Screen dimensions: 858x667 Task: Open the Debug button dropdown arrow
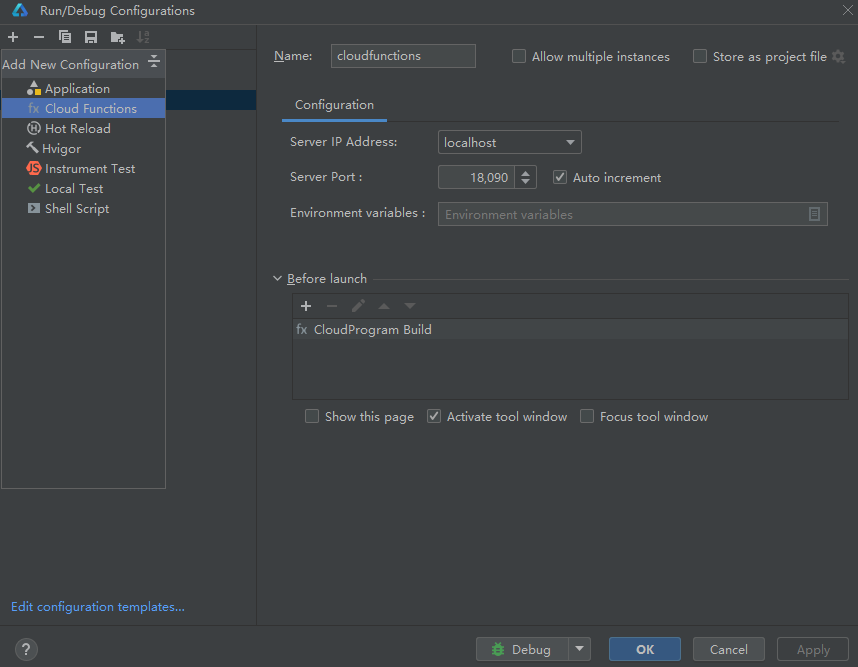[580, 649]
